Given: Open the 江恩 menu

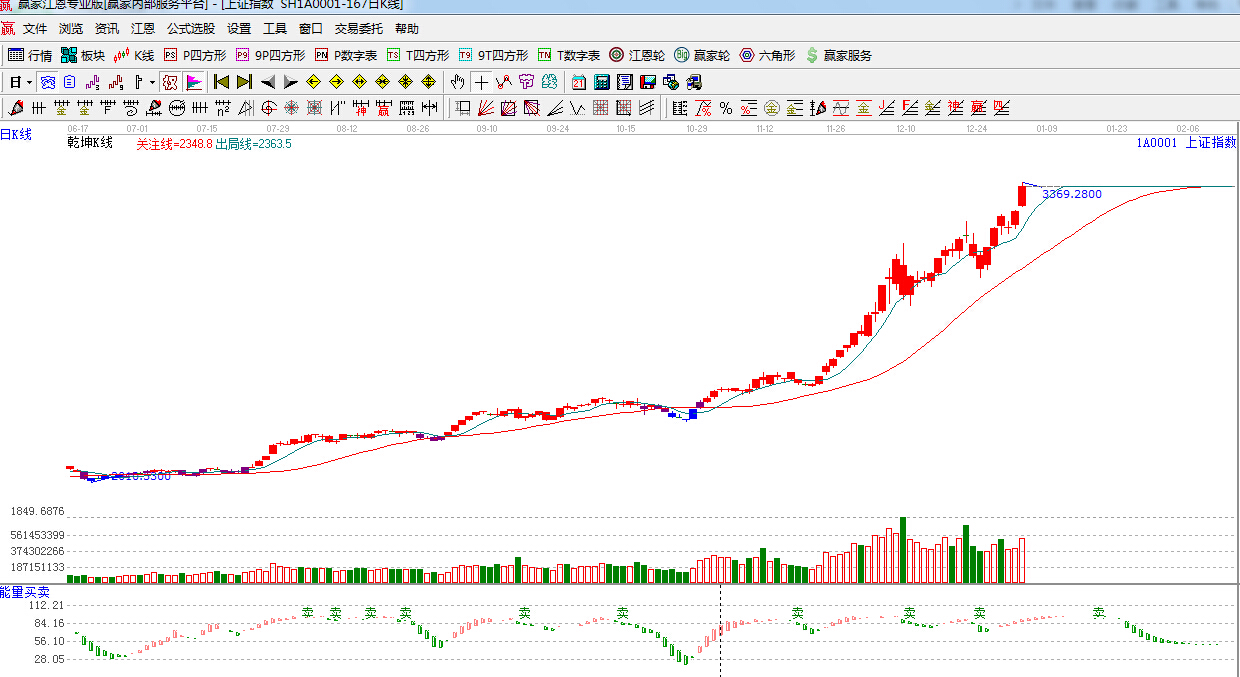Looking at the screenshot, I should coord(143,29).
